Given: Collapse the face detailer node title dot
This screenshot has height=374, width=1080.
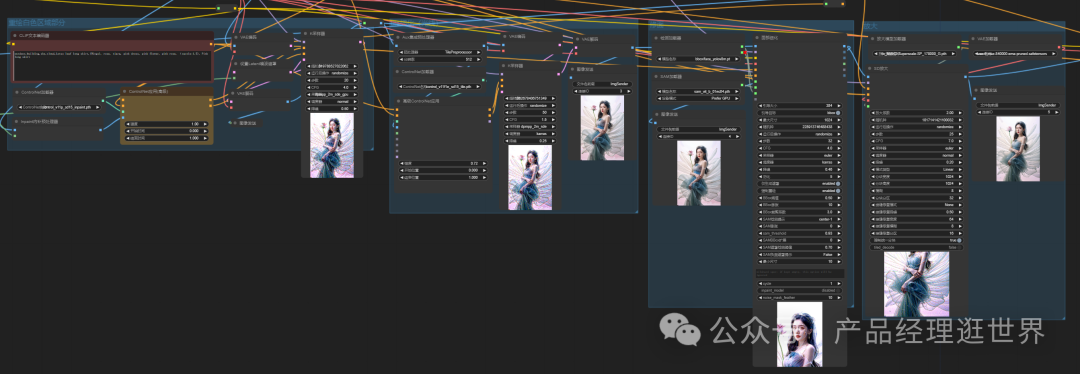Looking at the screenshot, I should tap(757, 38).
